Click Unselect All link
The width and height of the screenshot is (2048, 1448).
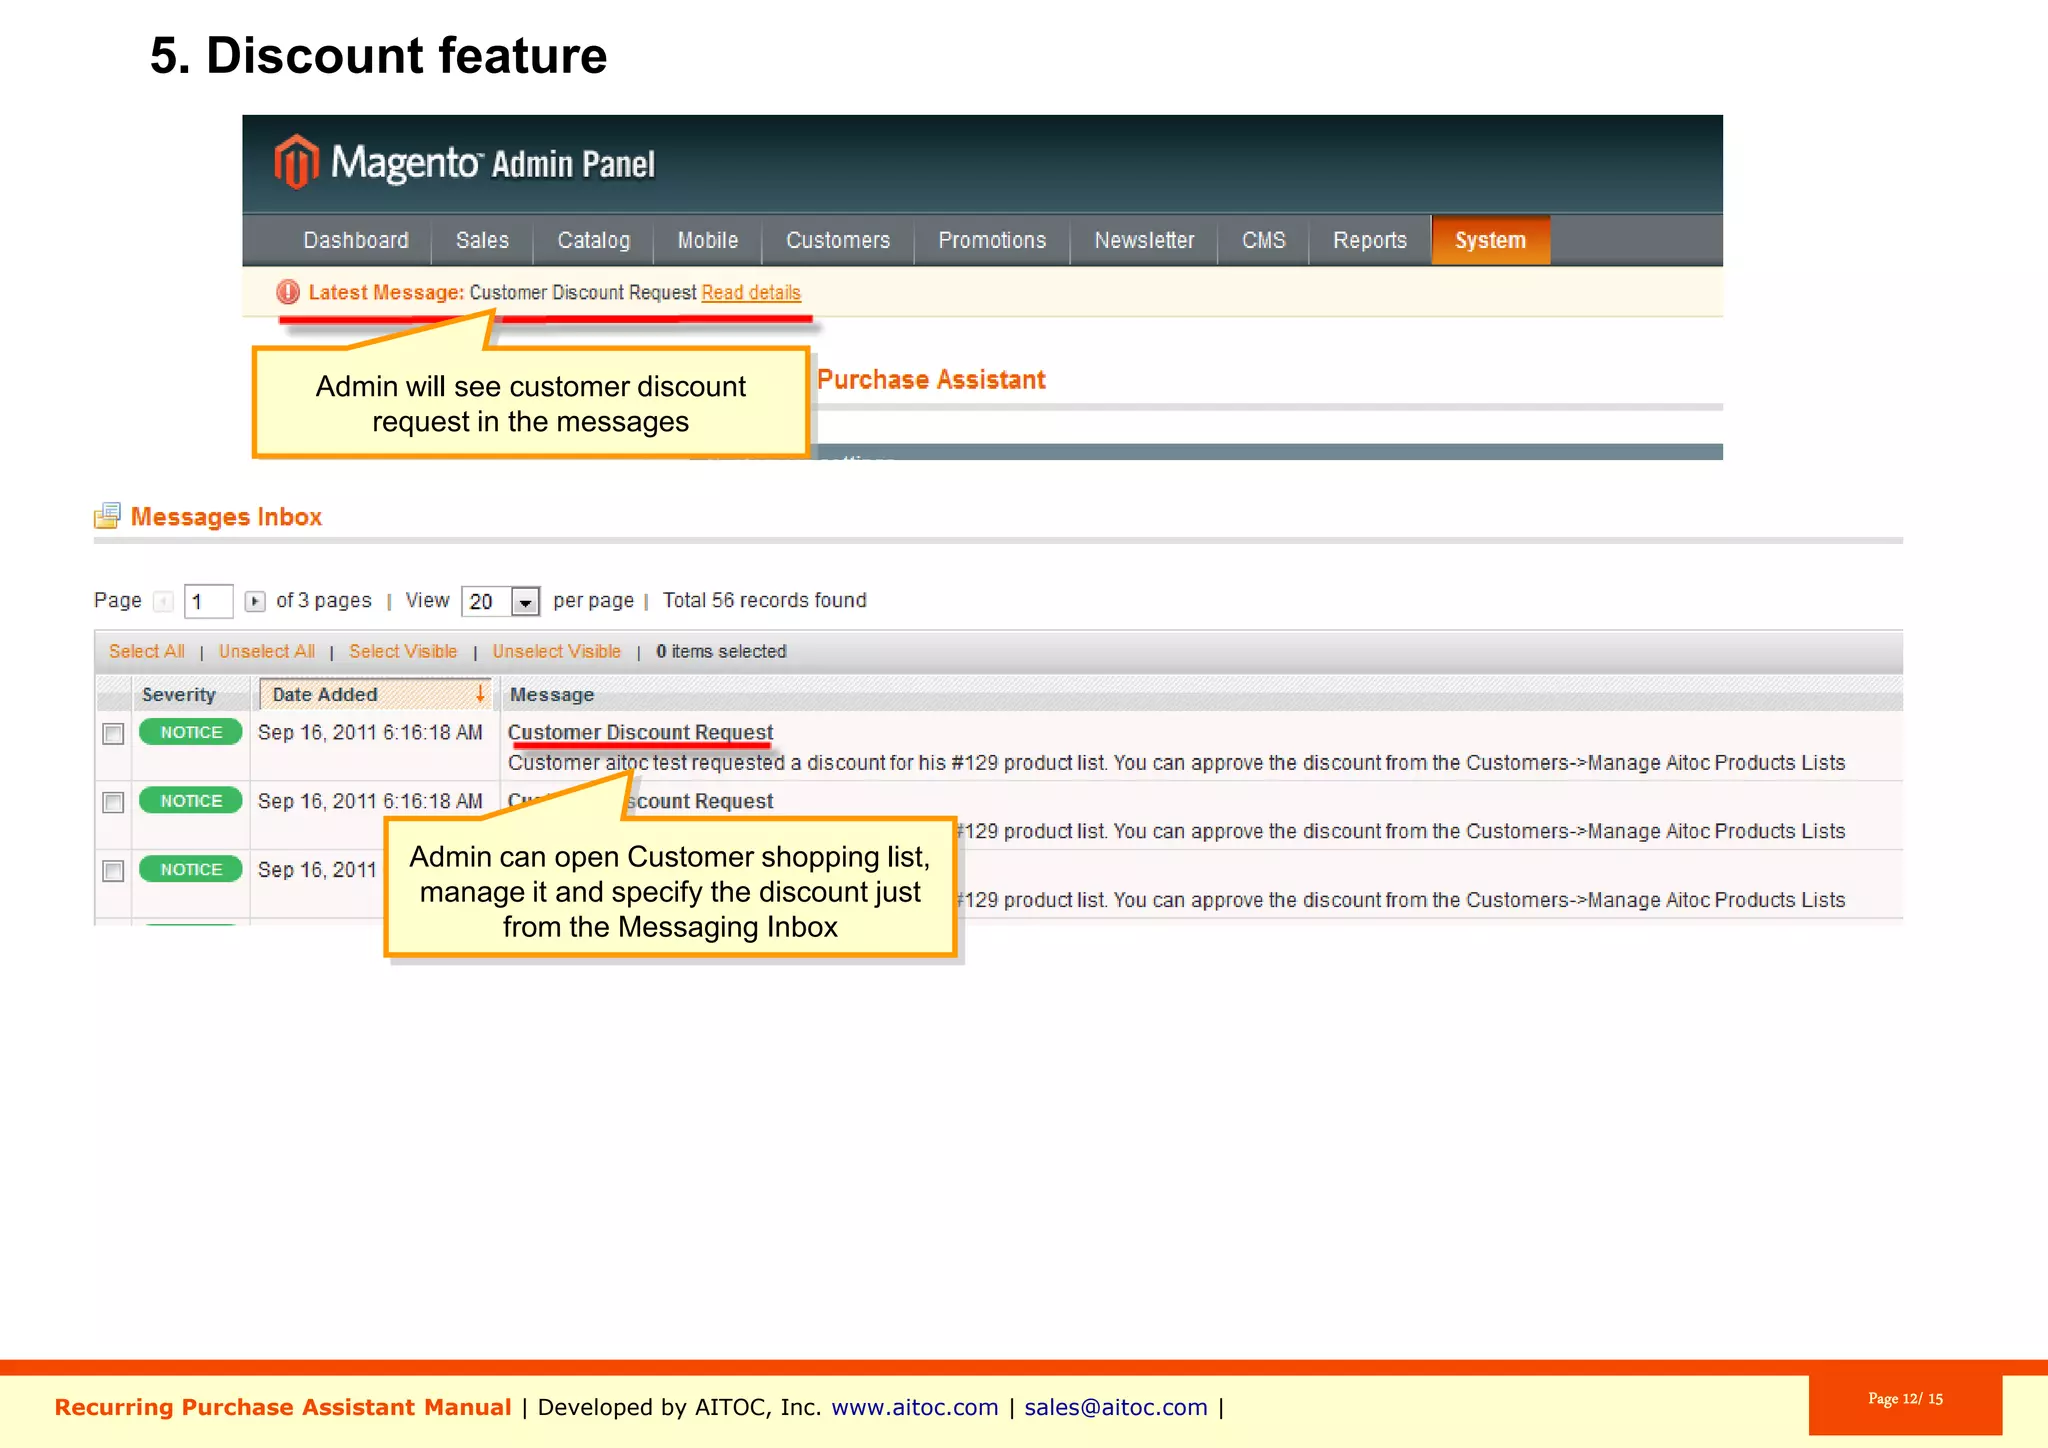(x=267, y=651)
